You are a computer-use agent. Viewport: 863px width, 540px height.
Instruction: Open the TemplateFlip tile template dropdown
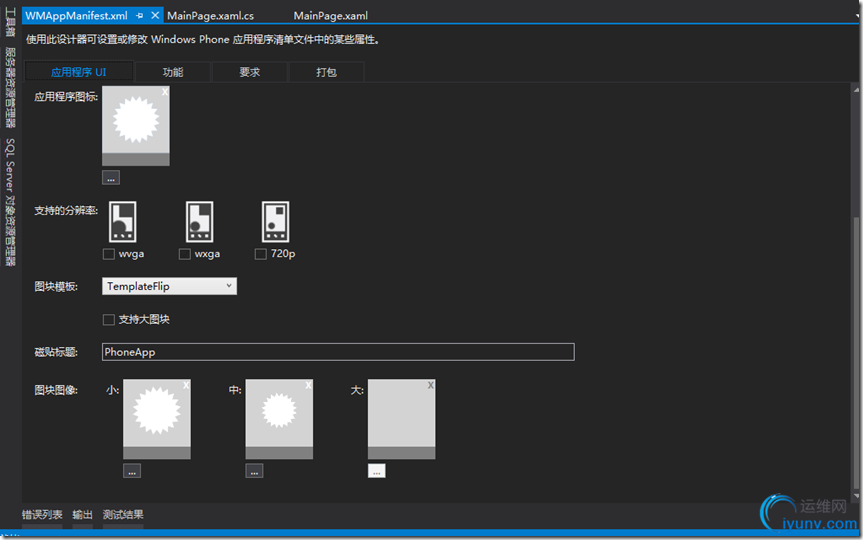click(170, 286)
